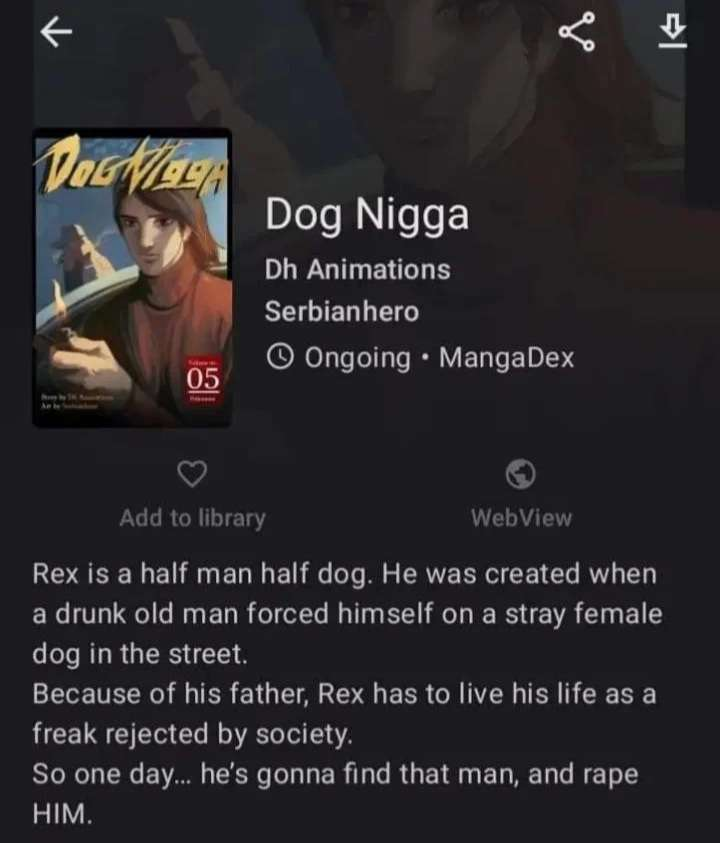The image size is (720, 843).
Task: Tap the MangaDex source label
Action: tap(507, 358)
